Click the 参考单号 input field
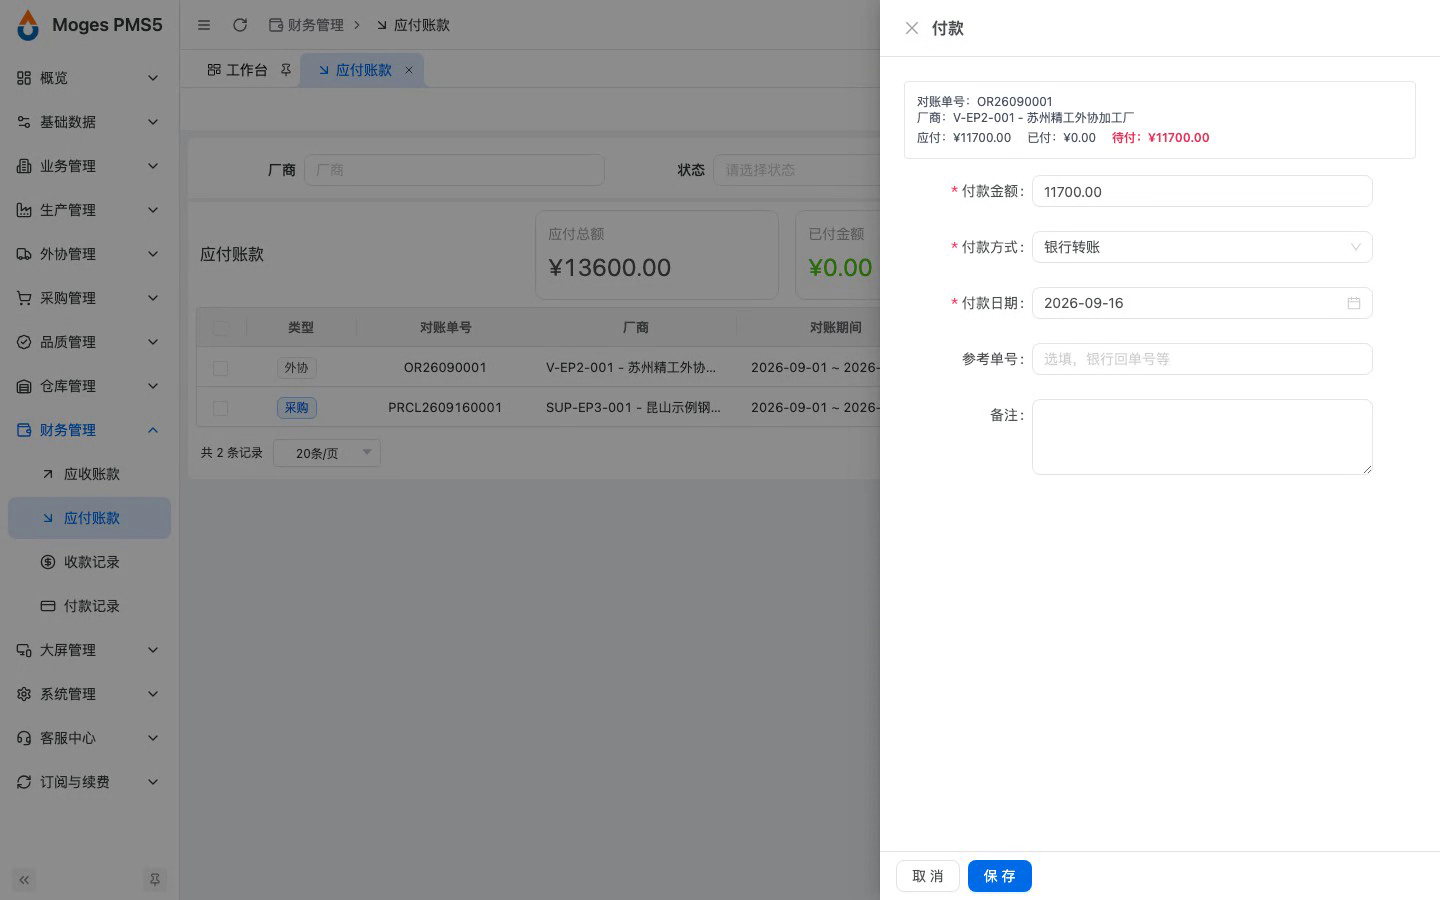1440x900 pixels. pos(1202,359)
